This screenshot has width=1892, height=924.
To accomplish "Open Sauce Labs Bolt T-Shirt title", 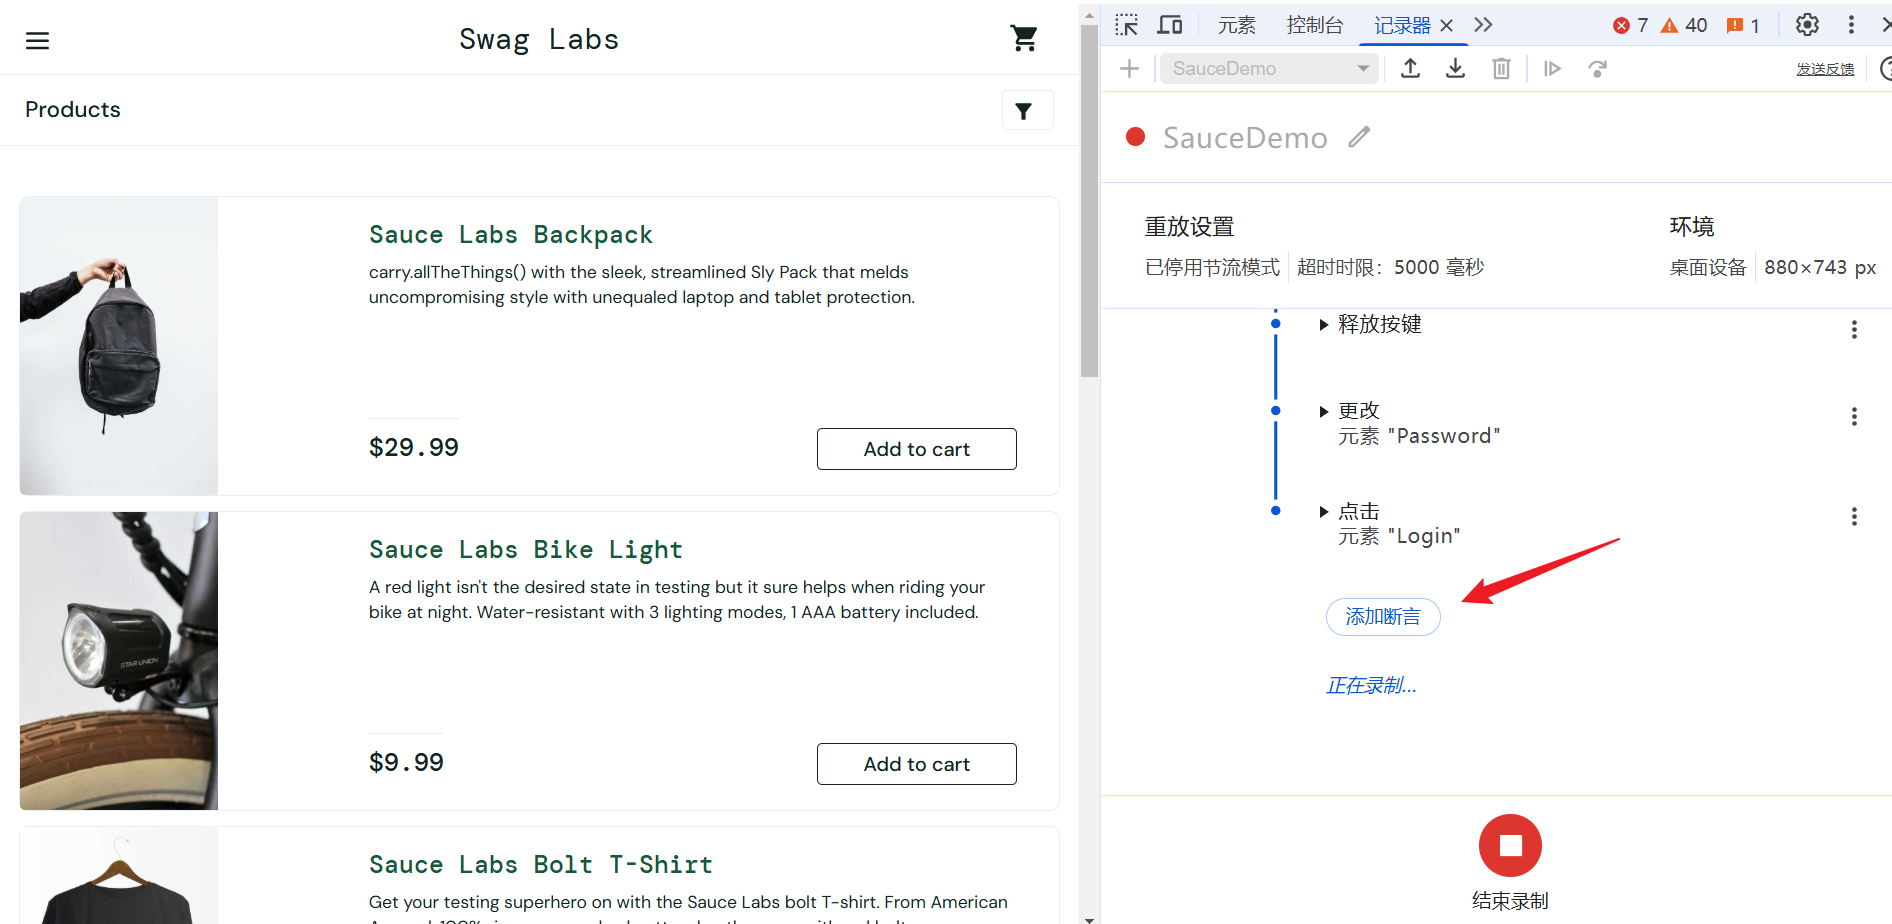I will (x=541, y=865).
